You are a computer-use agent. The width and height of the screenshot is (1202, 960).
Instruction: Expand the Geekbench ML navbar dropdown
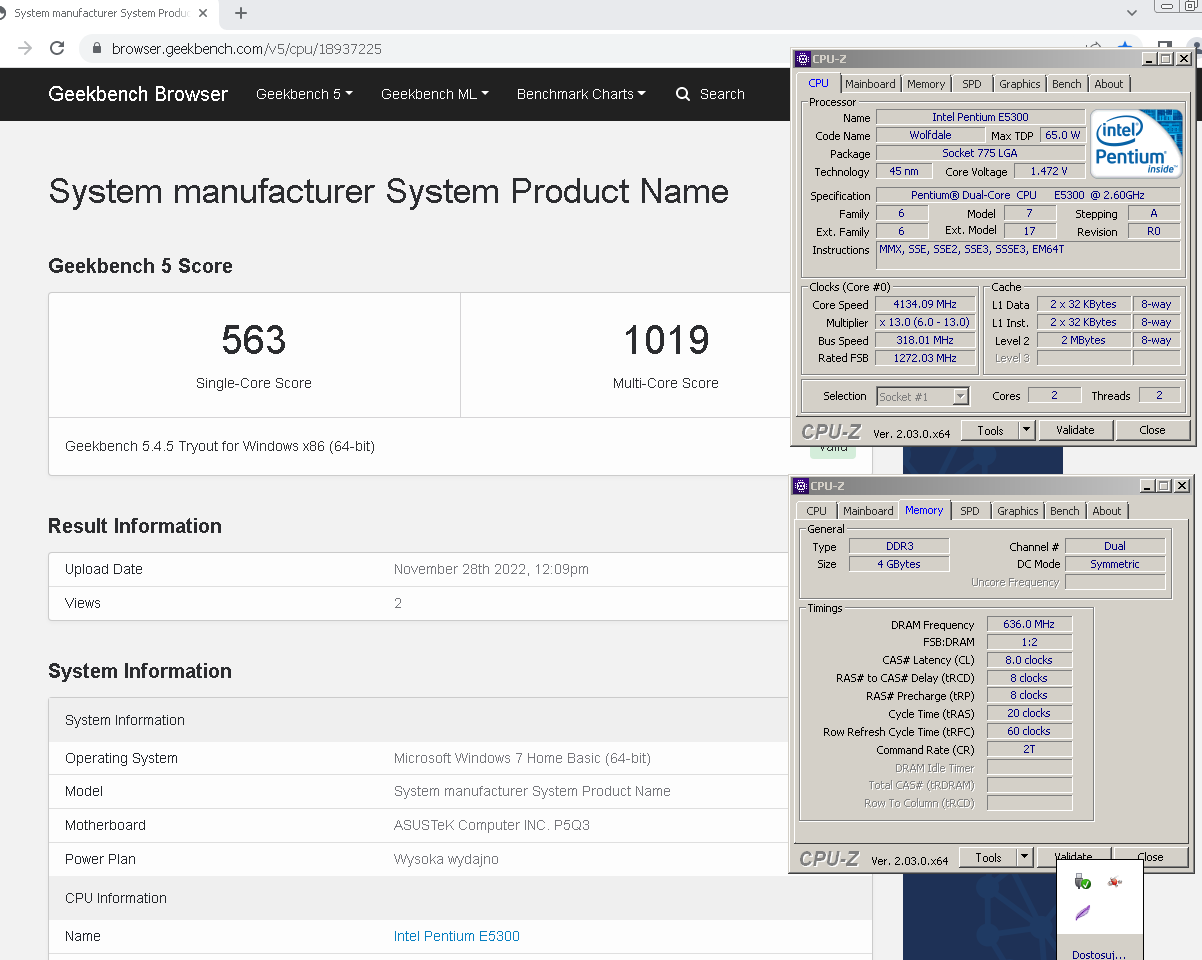tap(435, 94)
